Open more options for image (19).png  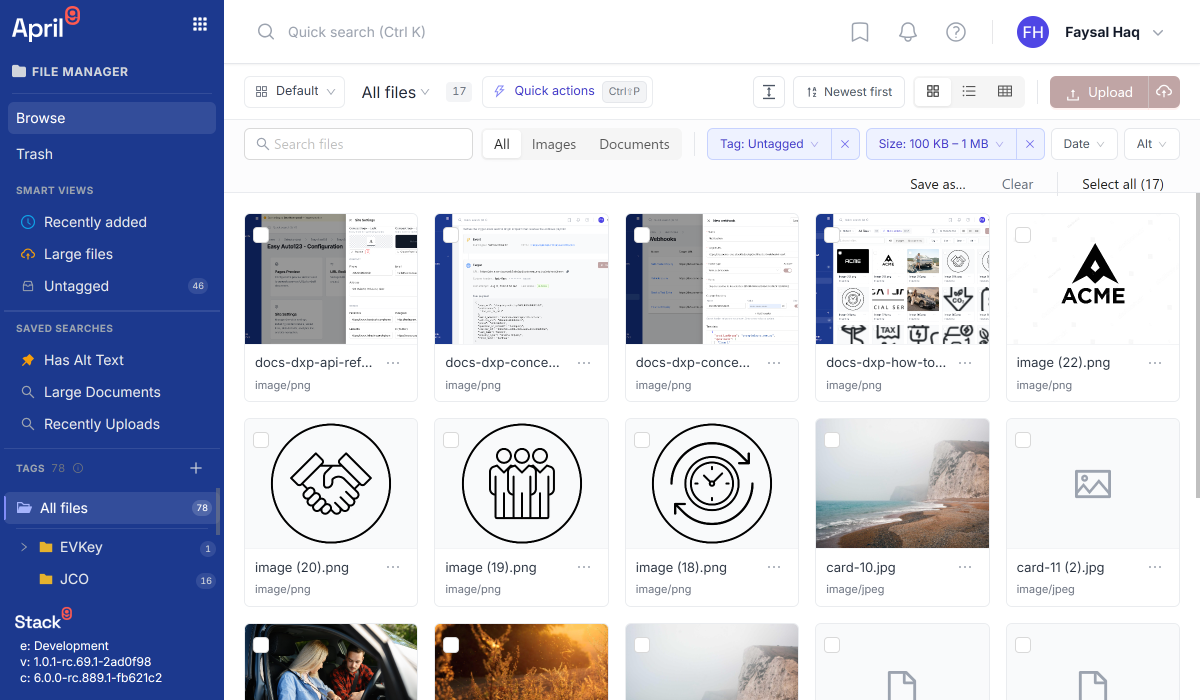[584, 567]
